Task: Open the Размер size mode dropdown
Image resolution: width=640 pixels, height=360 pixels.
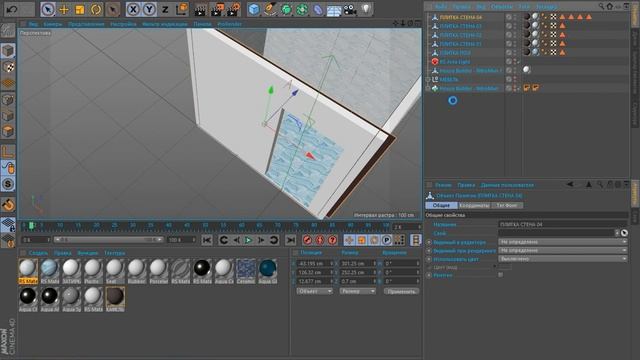Action: point(358,291)
